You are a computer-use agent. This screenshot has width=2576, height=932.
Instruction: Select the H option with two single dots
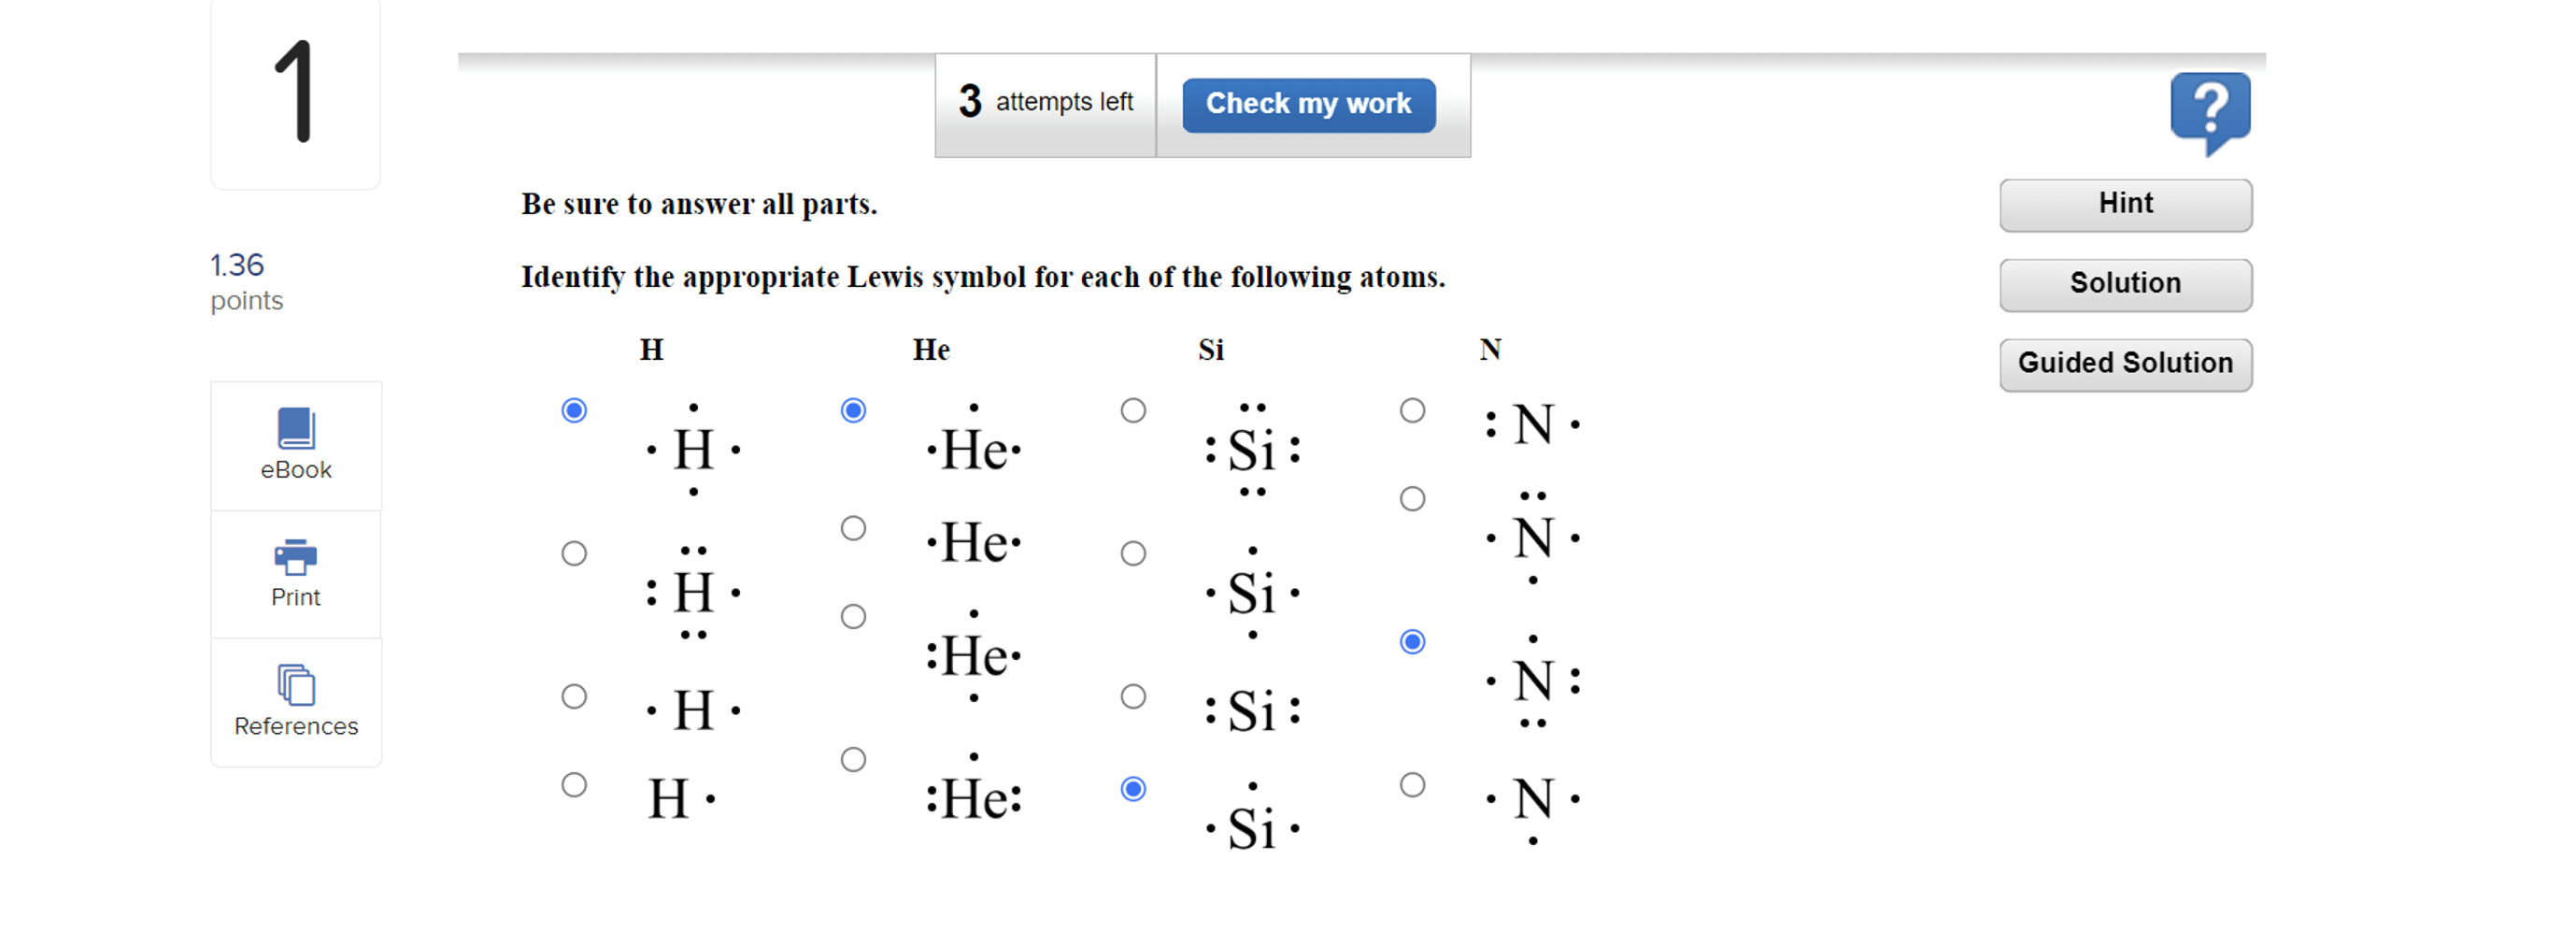pyautogui.click(x=574, y=697)
